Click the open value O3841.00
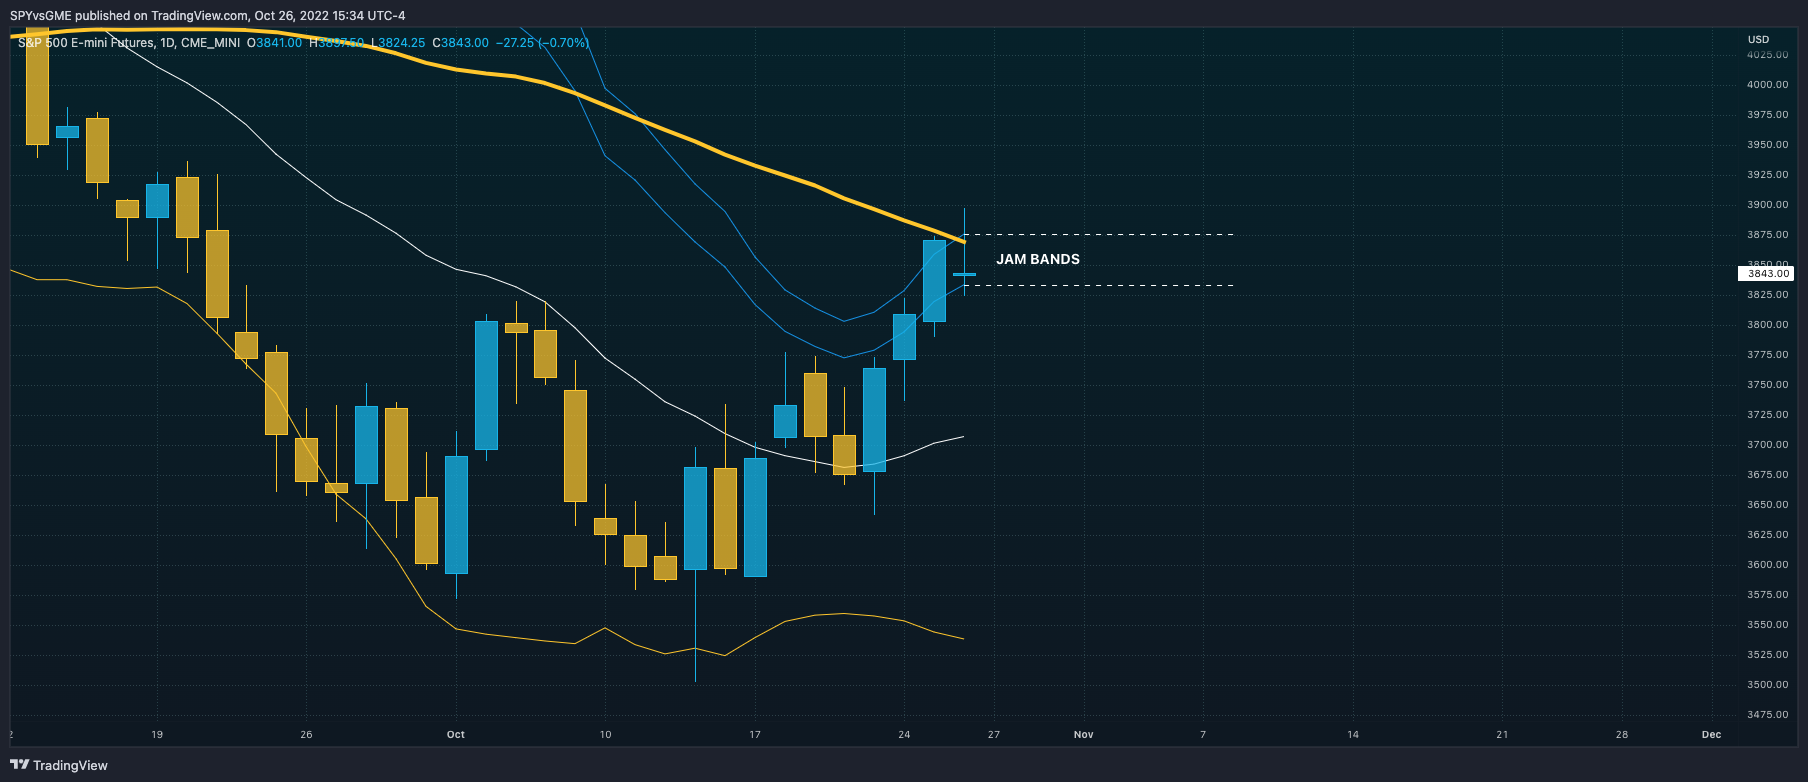 [x=274, y=43]
